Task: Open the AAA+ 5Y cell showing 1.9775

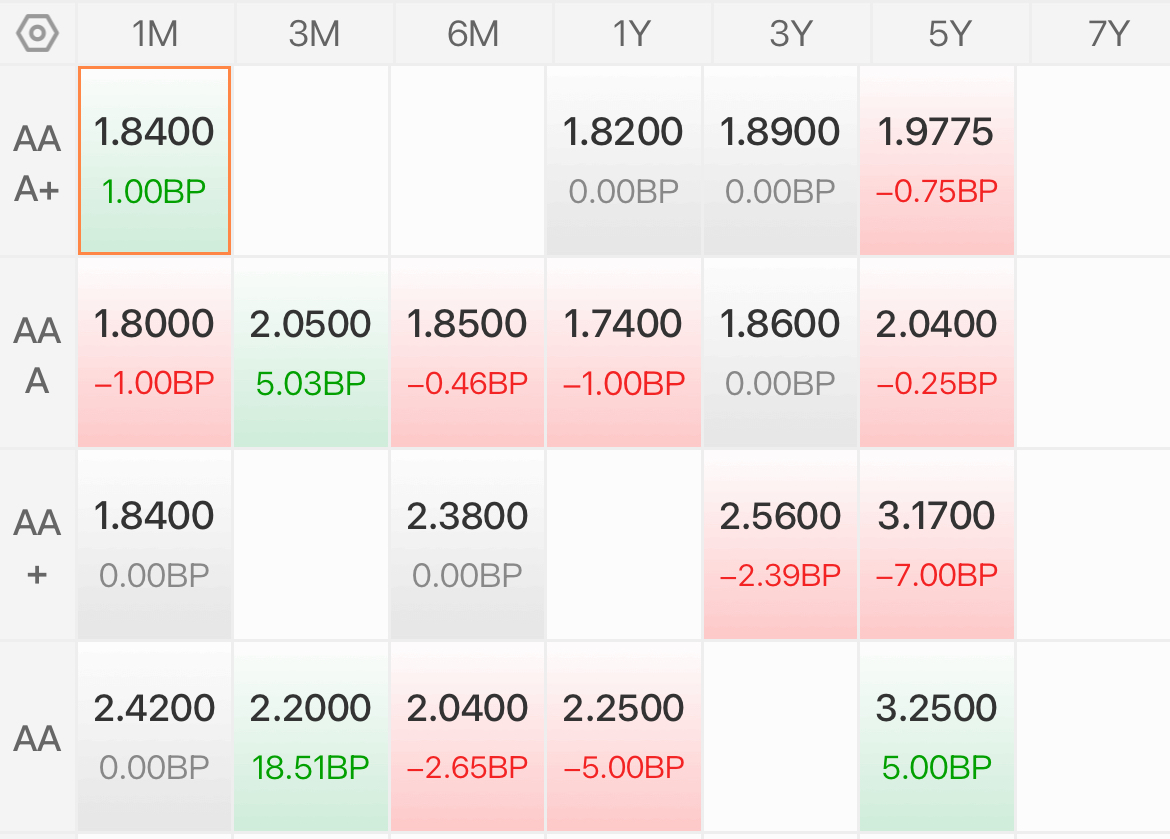Action: 936,160
